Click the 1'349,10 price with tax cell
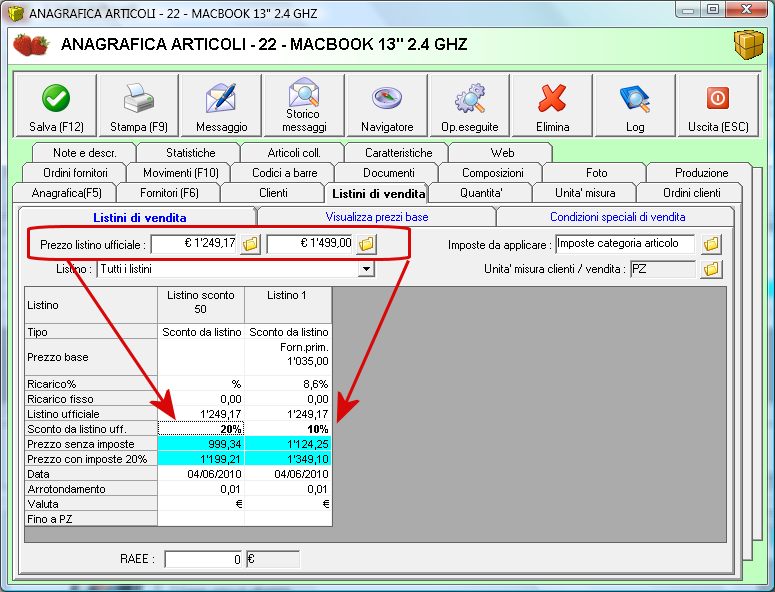This screenshot has width=775, height=592. coord(288,459)
